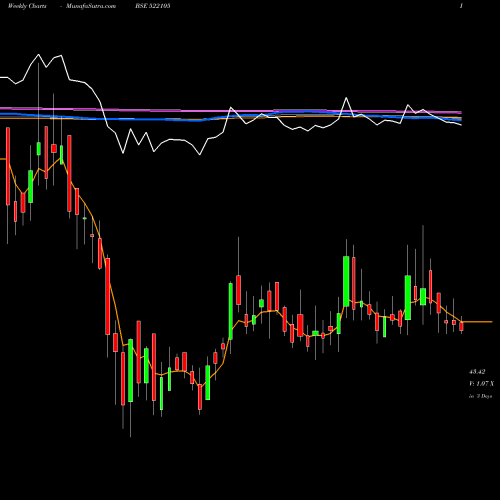
Task: Click the "in 3 Days" label
Action: click(x=480, y=396)
